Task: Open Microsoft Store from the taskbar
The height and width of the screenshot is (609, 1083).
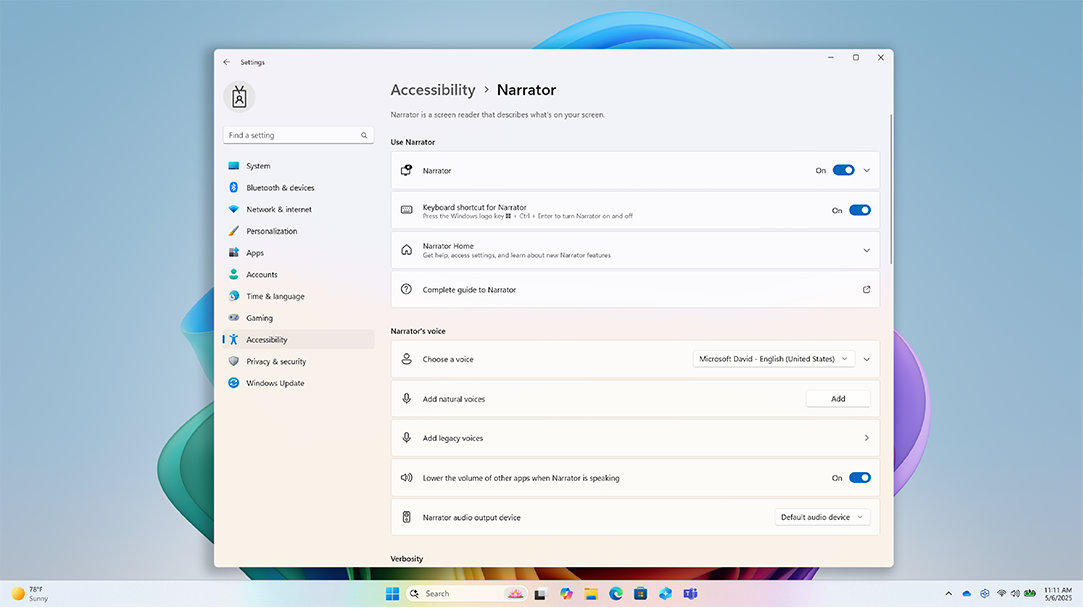Action: pyautogui.click(x=640, y=594)
